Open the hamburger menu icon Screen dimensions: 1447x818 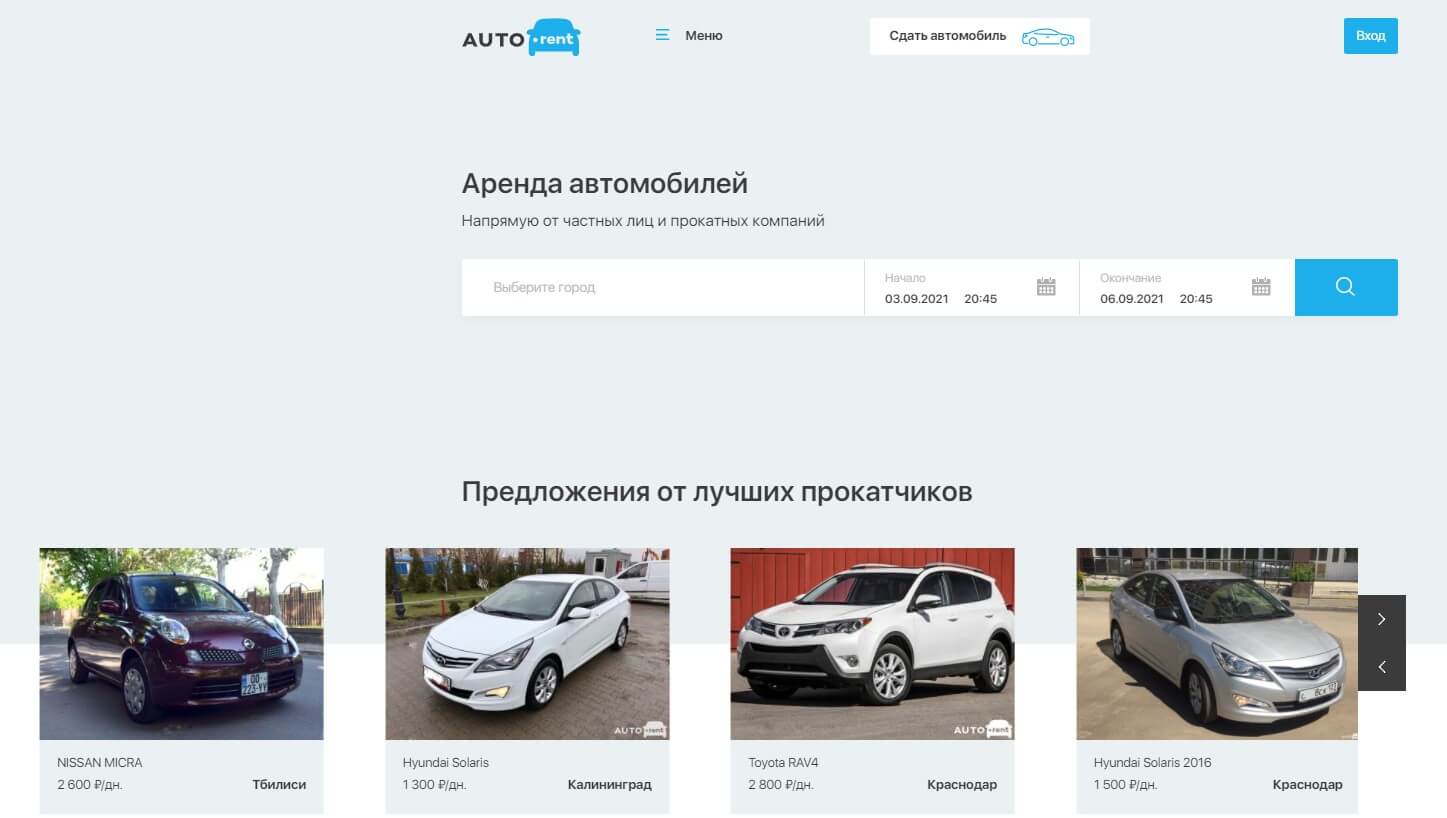point(662,35)
